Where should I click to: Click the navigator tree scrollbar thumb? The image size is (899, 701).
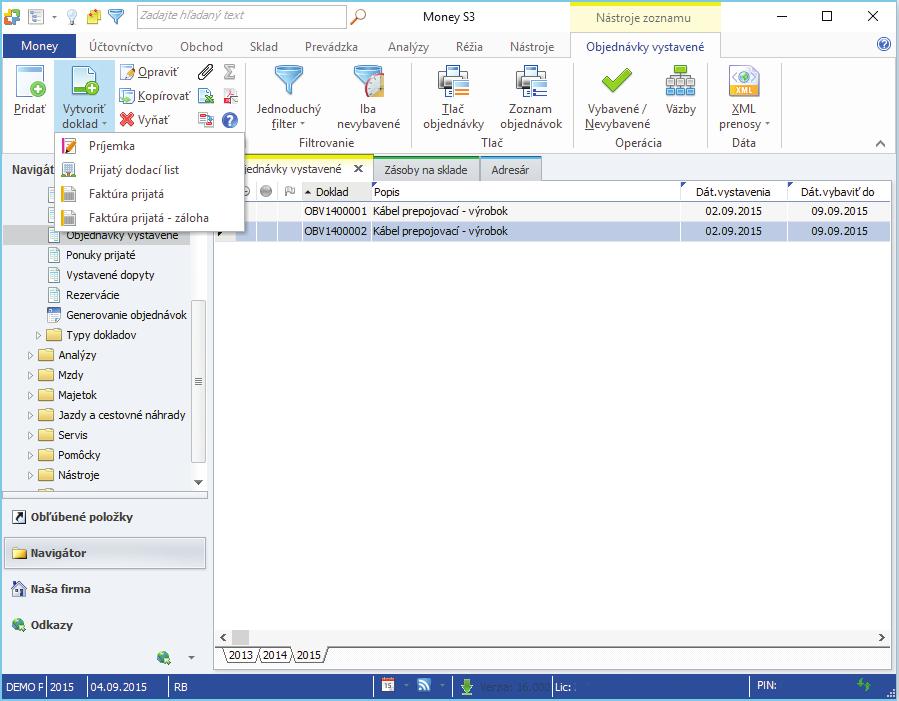click(x=198, y=381)
